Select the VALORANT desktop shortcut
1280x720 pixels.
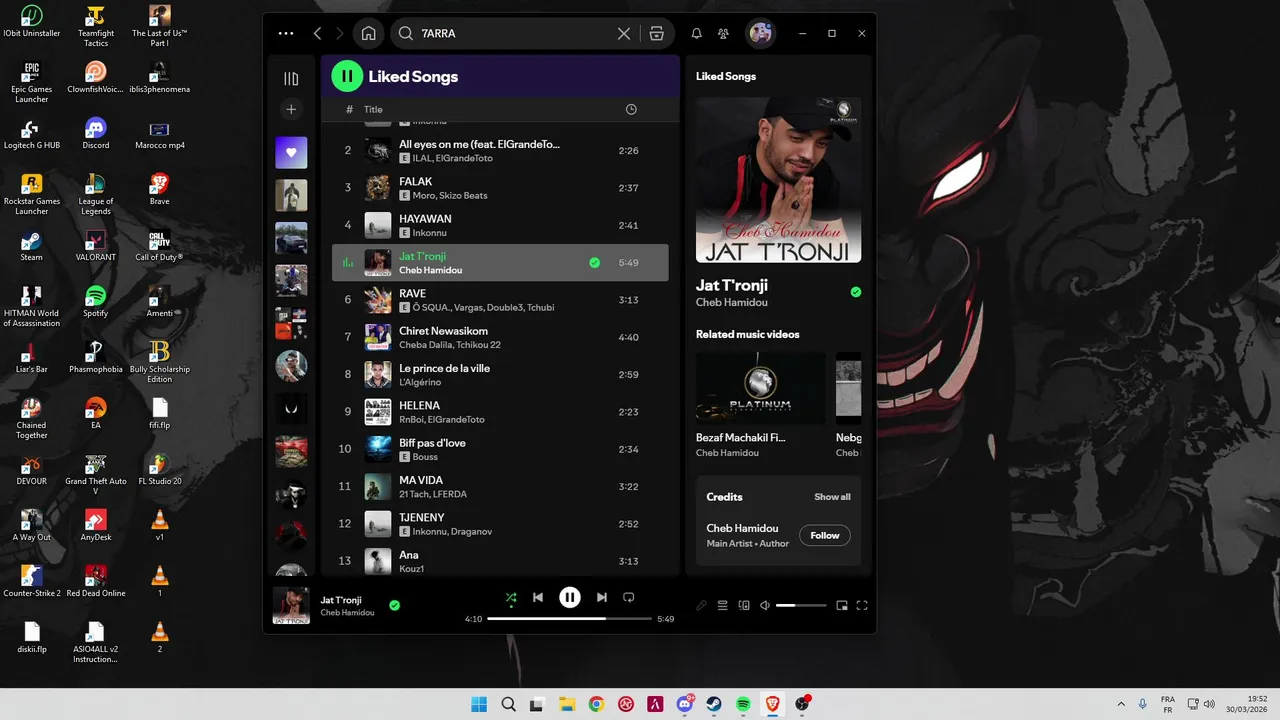pos(95,244)
